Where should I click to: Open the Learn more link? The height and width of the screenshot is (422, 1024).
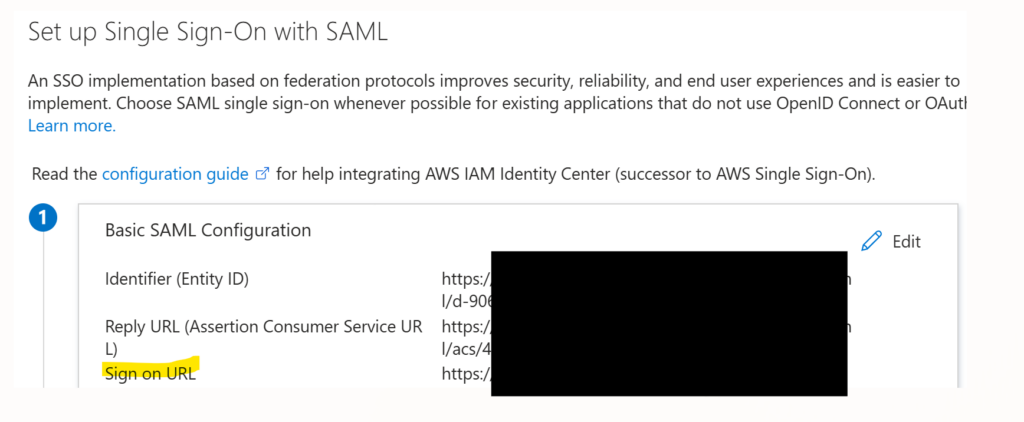pyautogui.click(x=72, y=126)
